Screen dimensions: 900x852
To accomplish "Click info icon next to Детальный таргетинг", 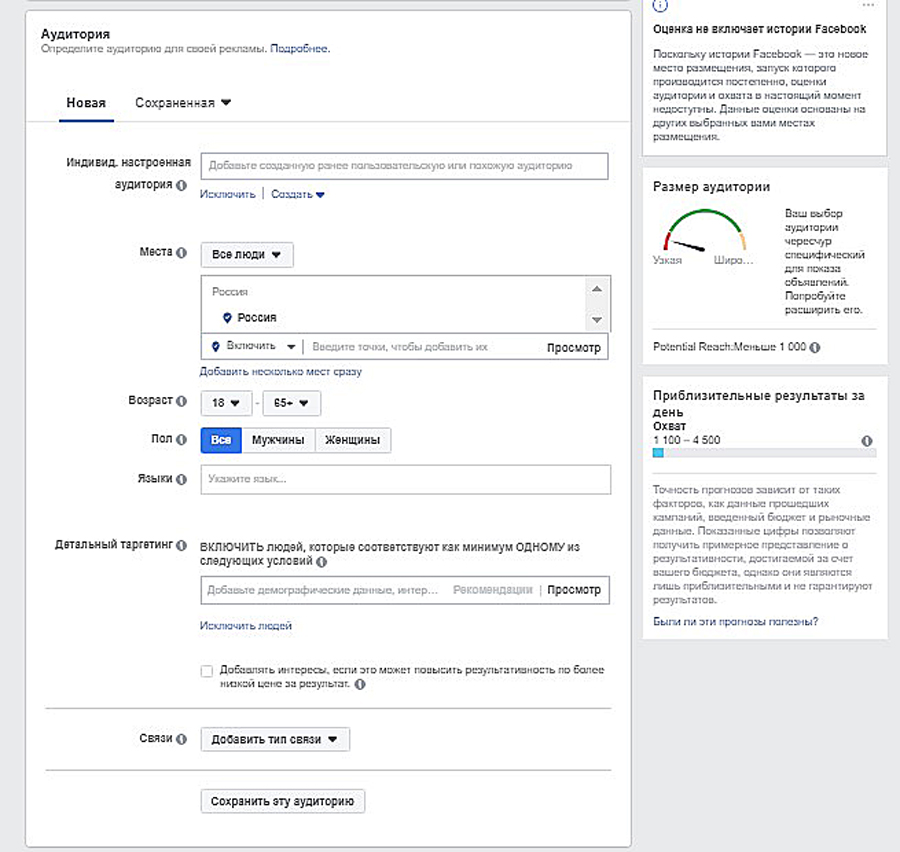I will pyautogui.click(x=182, y=545).
